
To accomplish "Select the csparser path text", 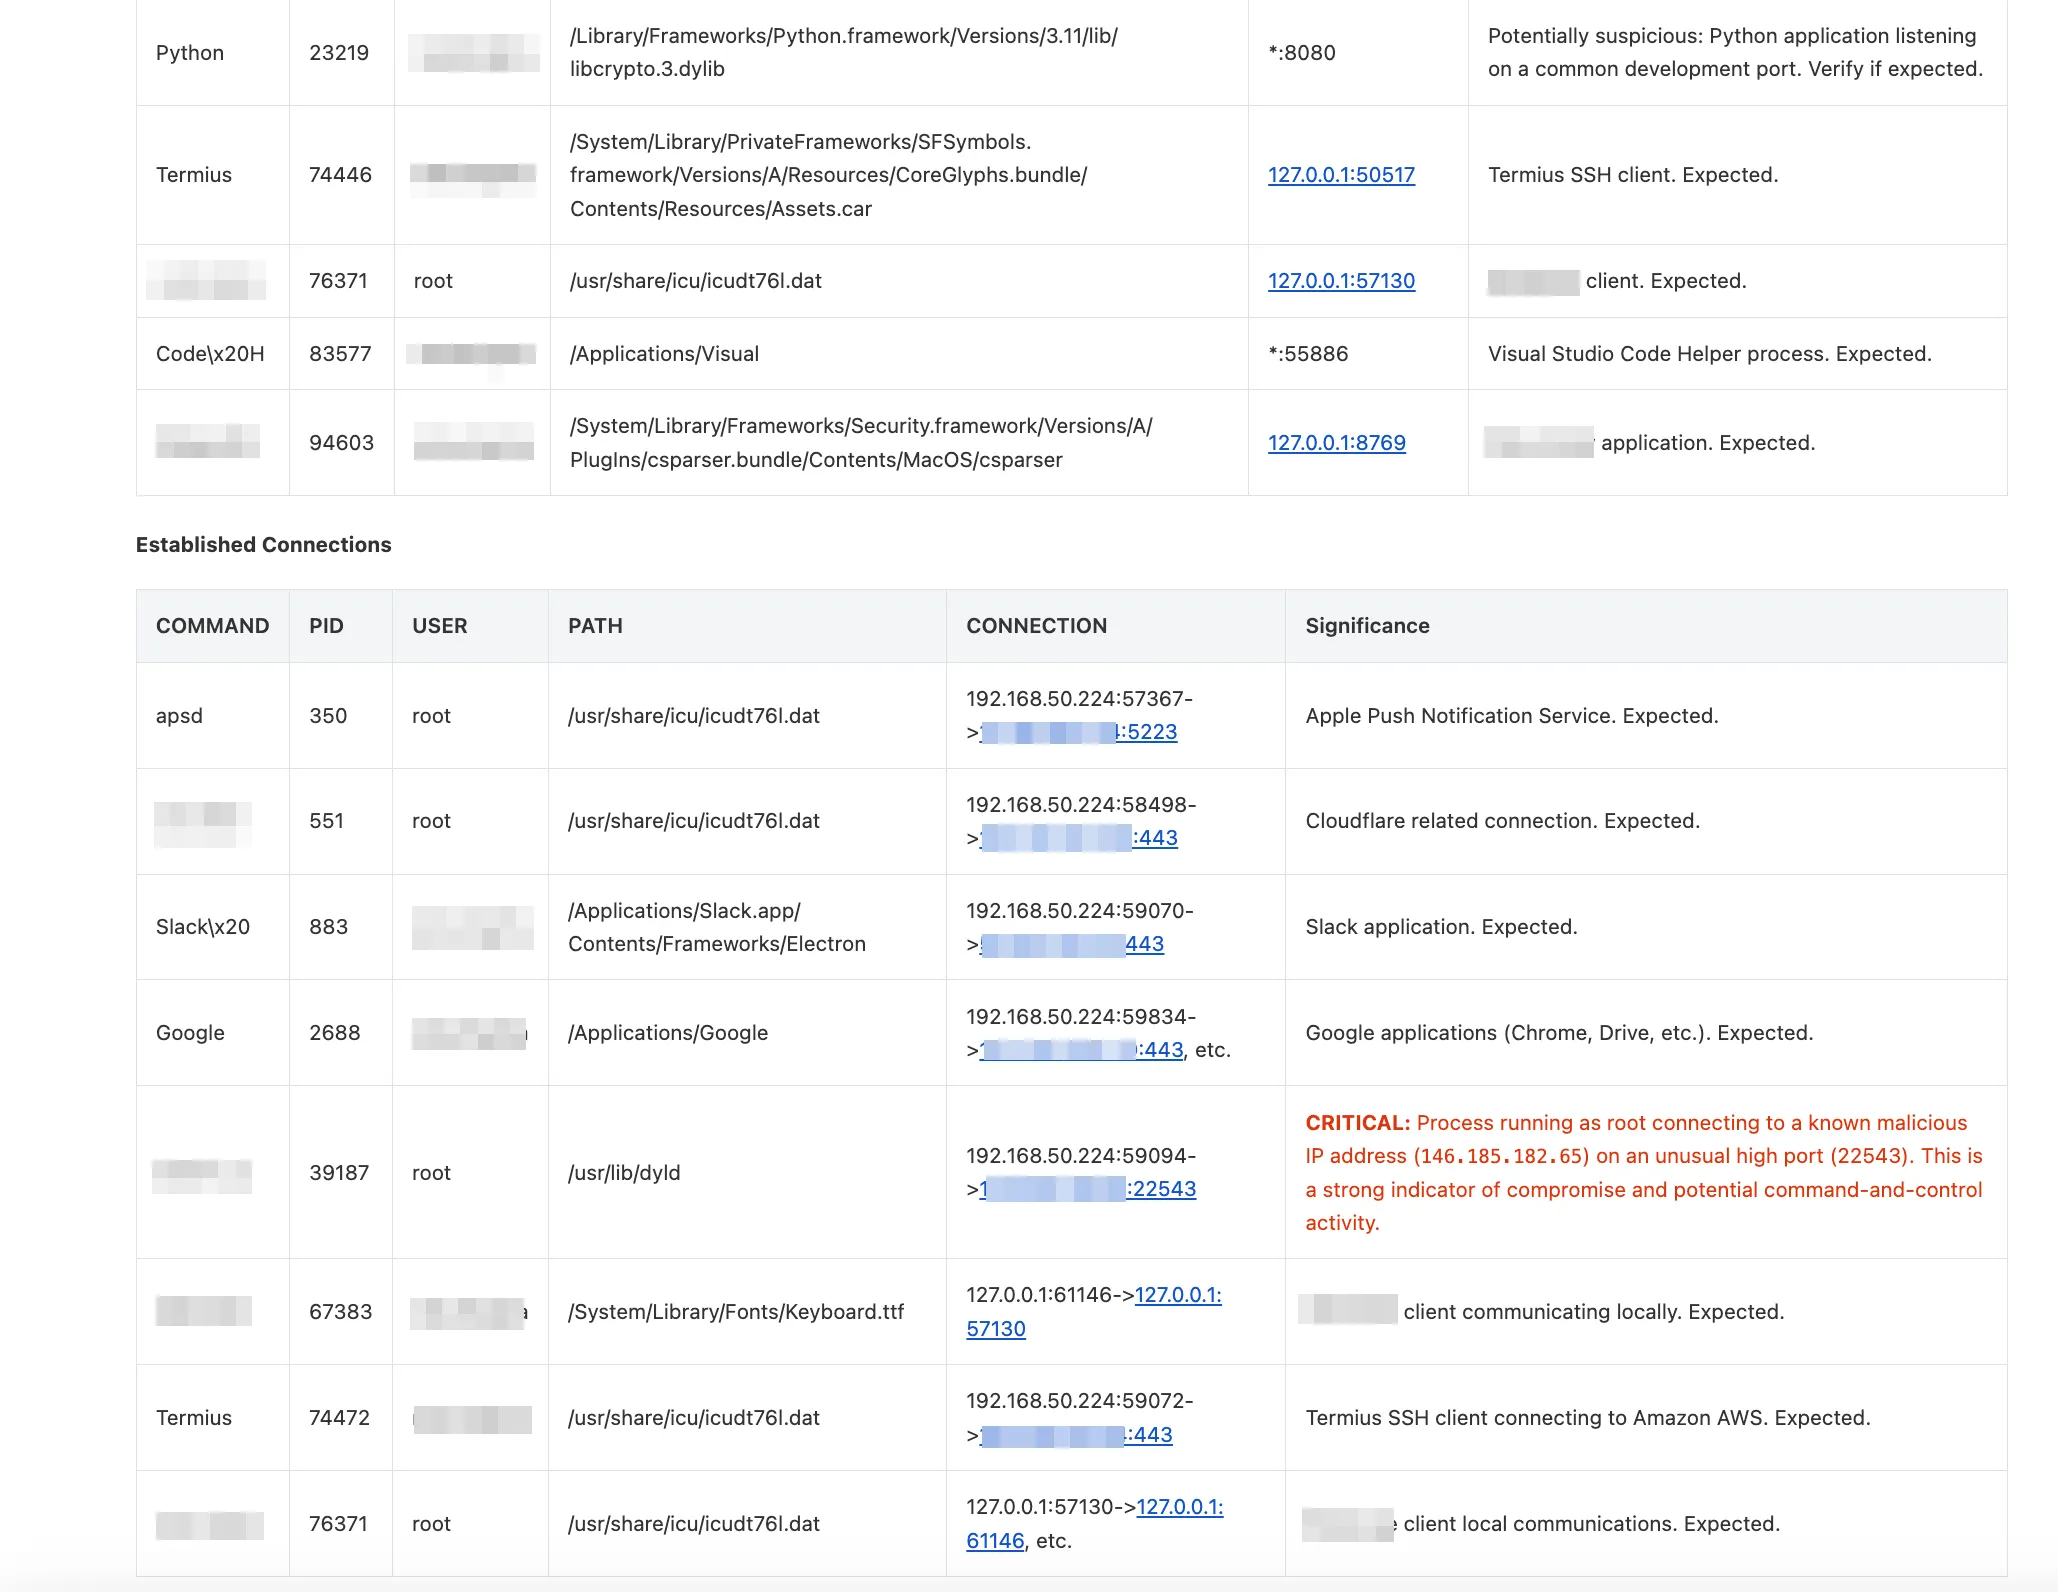I will (861, 443).
